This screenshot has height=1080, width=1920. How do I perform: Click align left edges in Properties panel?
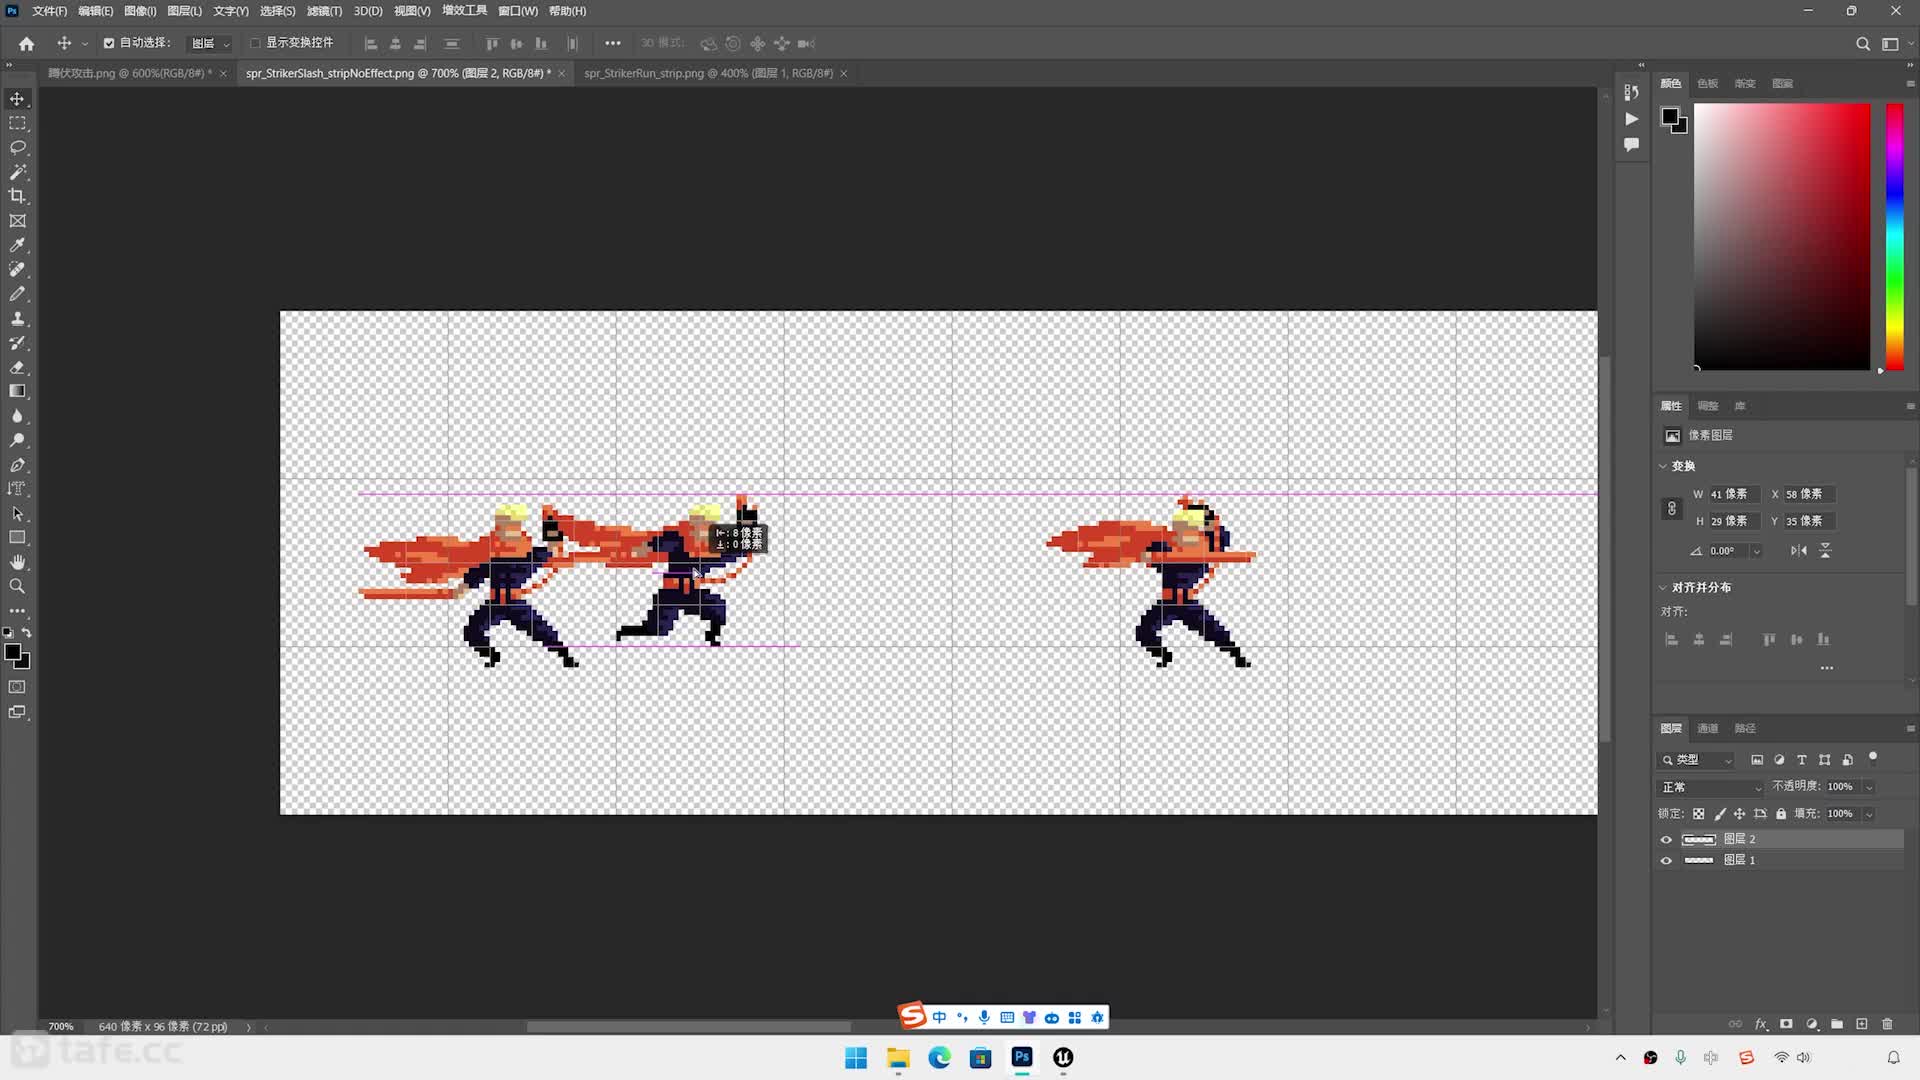(1671, 640)
